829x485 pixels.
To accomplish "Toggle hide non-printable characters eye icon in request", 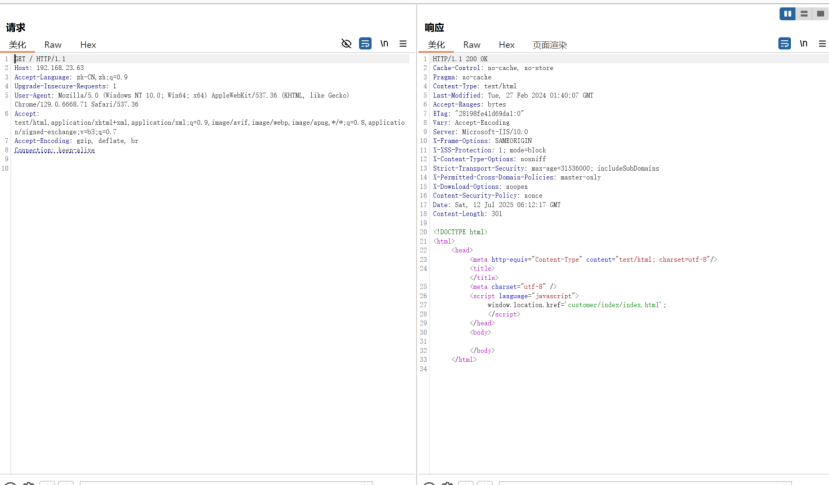I will coord(346,43).
